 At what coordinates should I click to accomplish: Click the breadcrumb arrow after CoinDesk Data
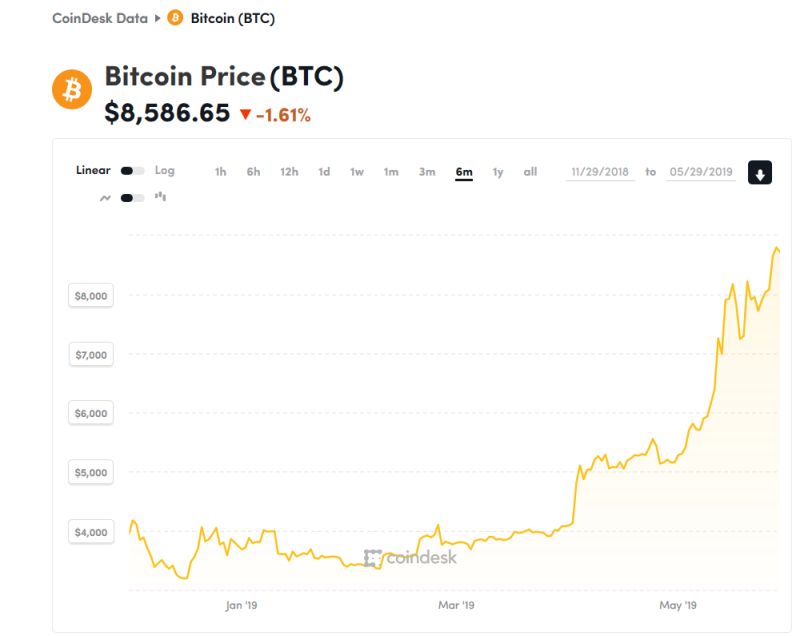click(x=158, y=18)
